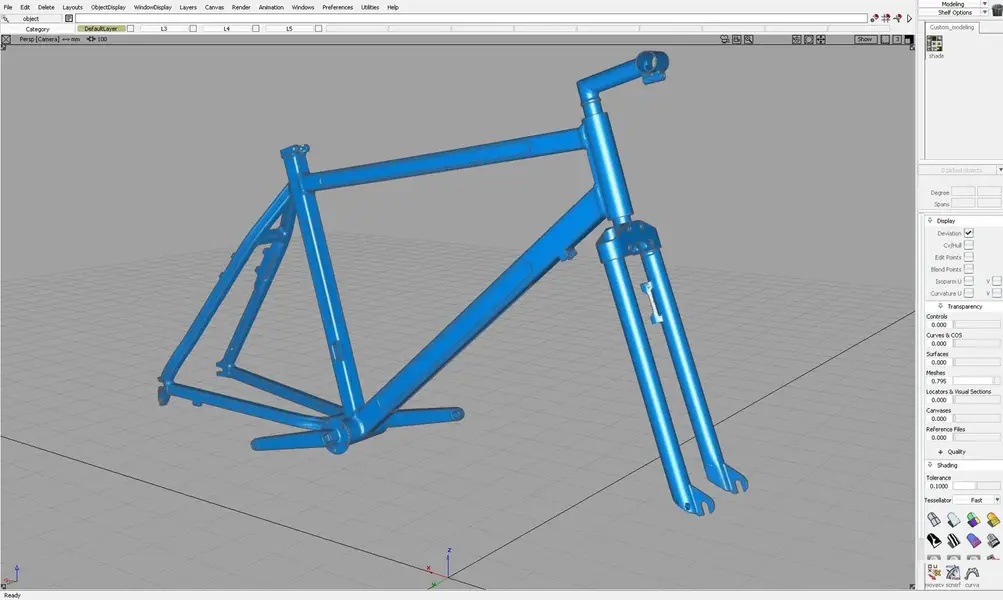
Task: Collapse the Transparency section
Action: pos(940,306)
